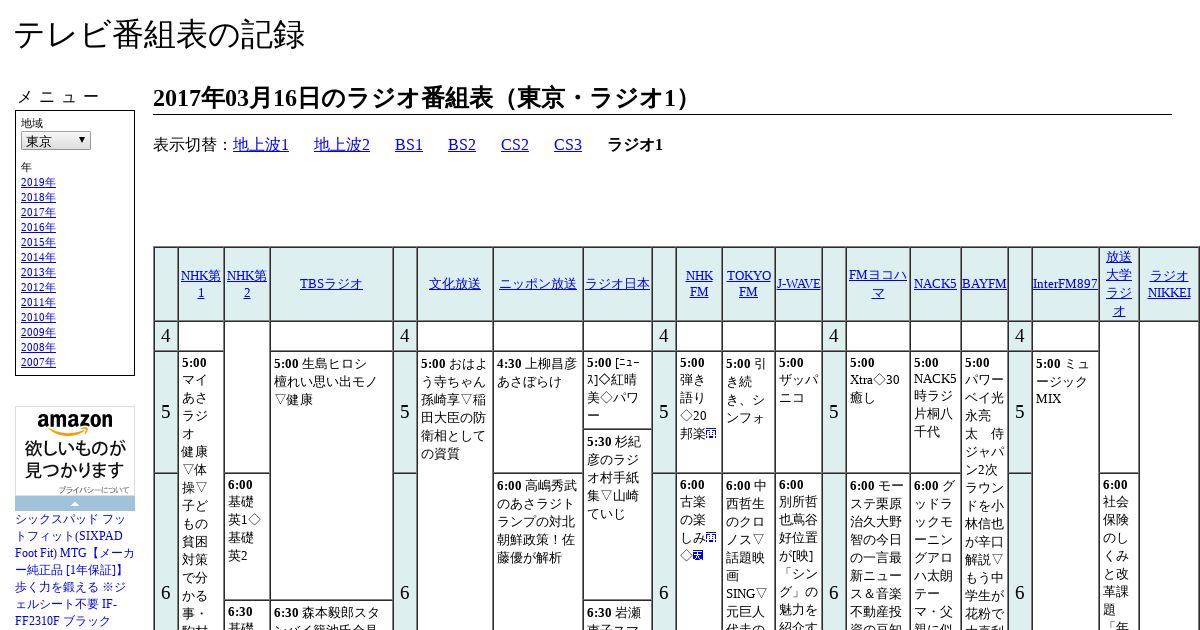
Task: Select InterFM897 5:00 ミュージックMIX program
Action: (1065, 490)
